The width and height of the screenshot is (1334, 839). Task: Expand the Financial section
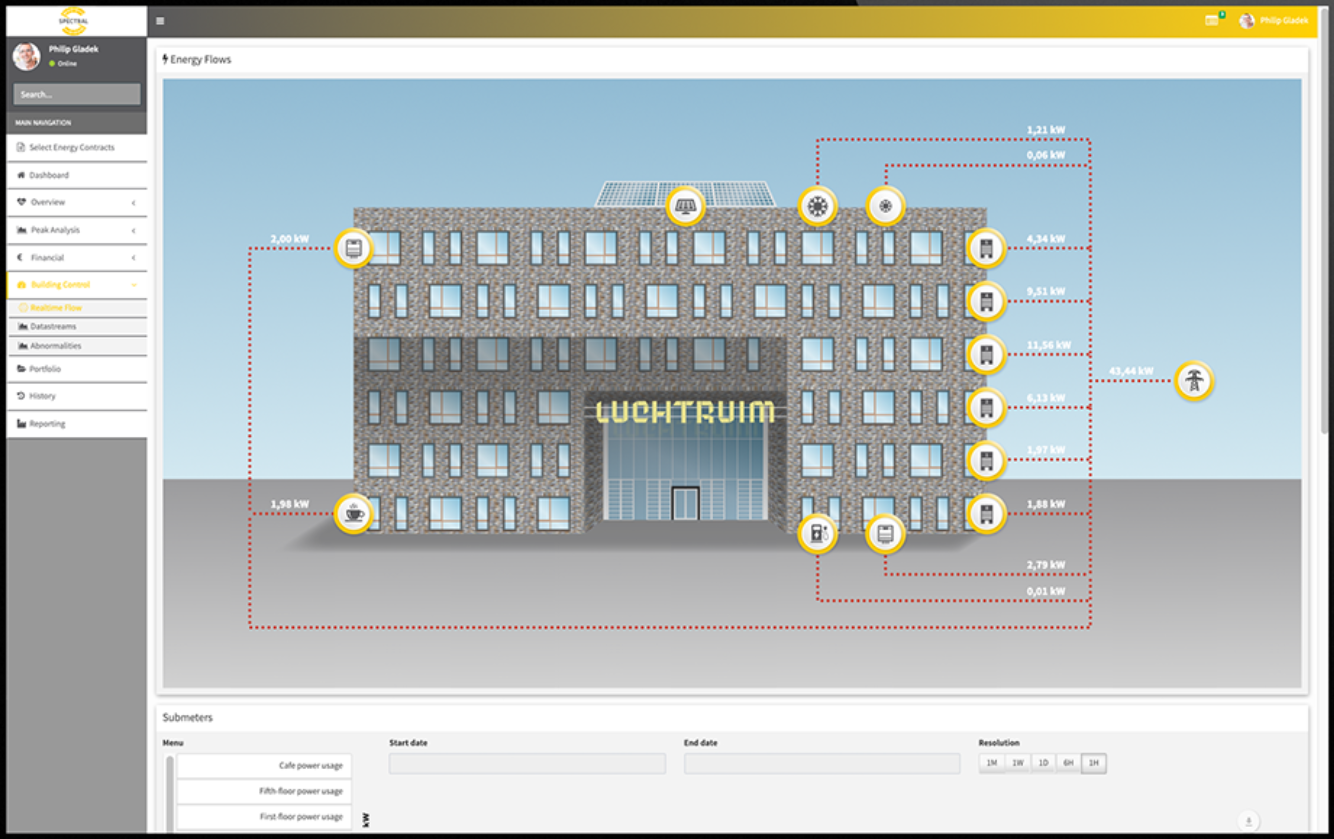click(77, 257)
